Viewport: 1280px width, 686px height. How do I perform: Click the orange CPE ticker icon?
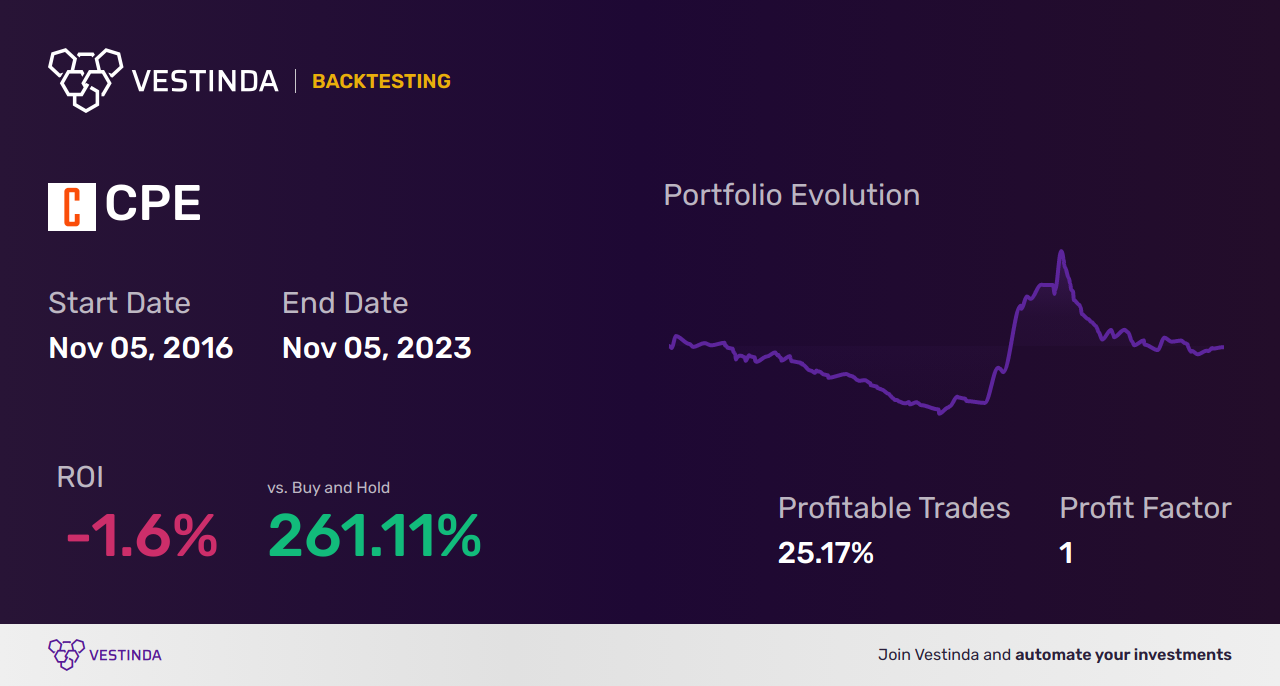(72, 206)
